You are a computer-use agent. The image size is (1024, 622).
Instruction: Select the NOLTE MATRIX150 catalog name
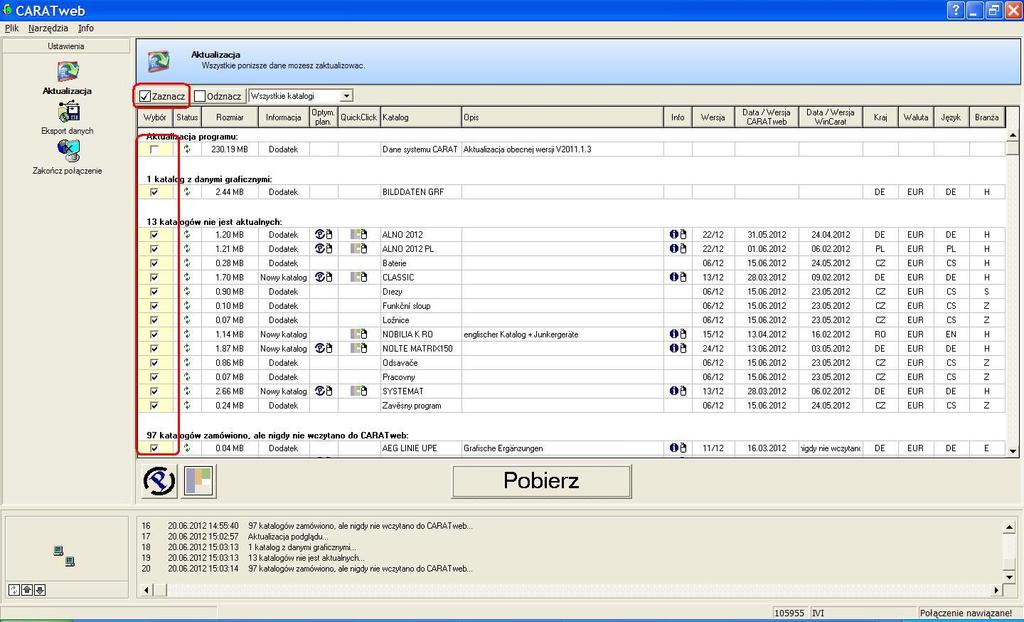tap(417, 348)
